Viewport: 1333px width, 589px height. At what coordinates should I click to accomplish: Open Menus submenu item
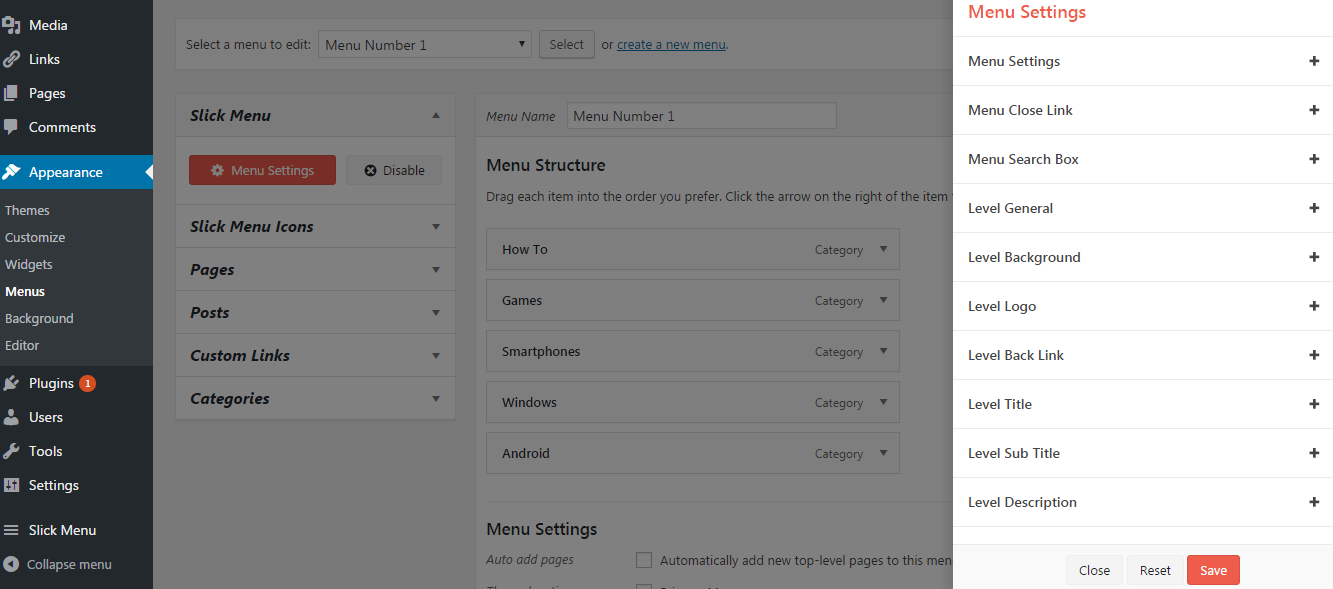click(25, 291)
